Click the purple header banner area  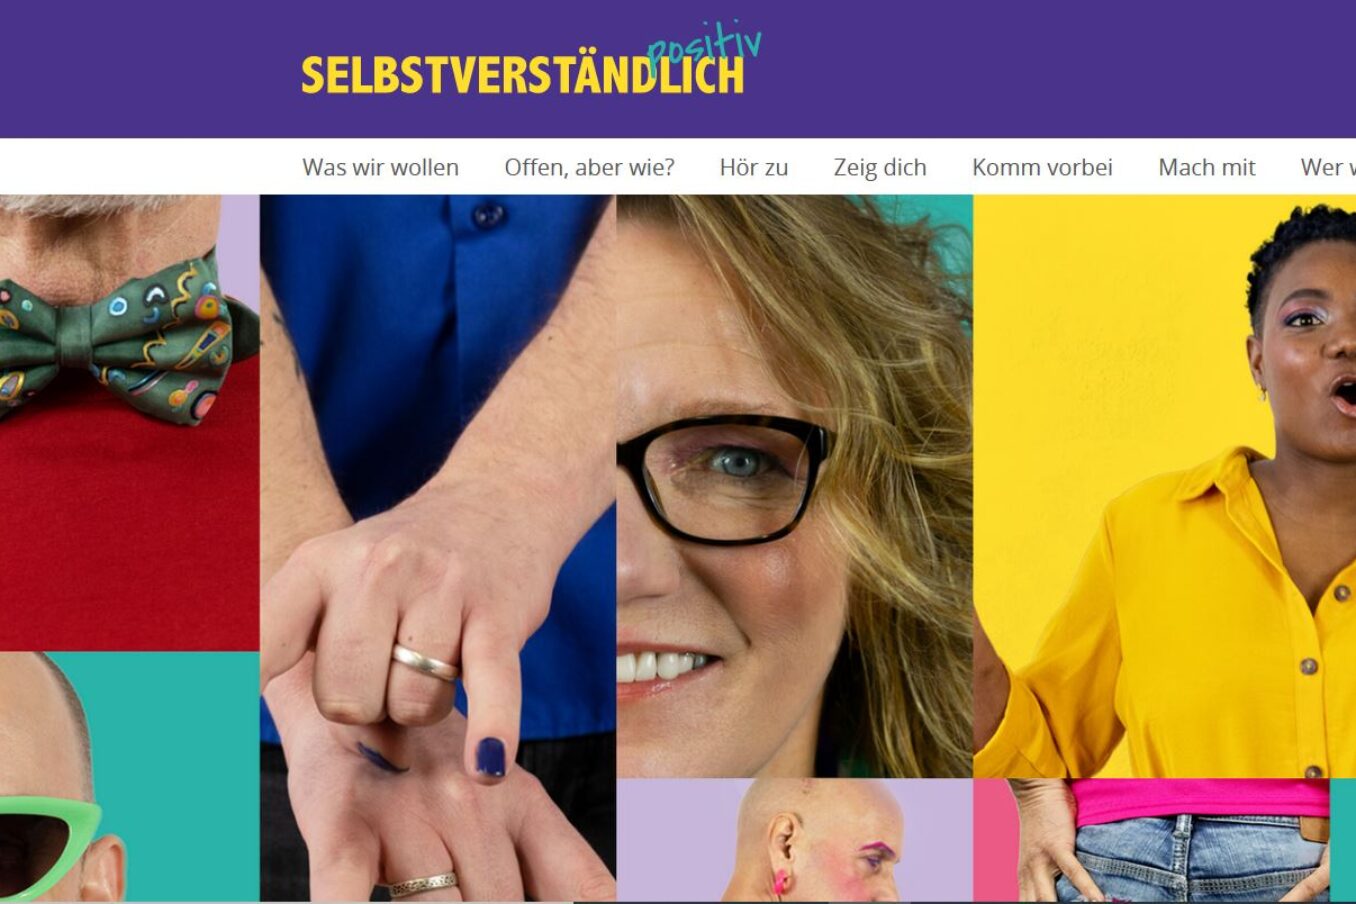[678, 69]
